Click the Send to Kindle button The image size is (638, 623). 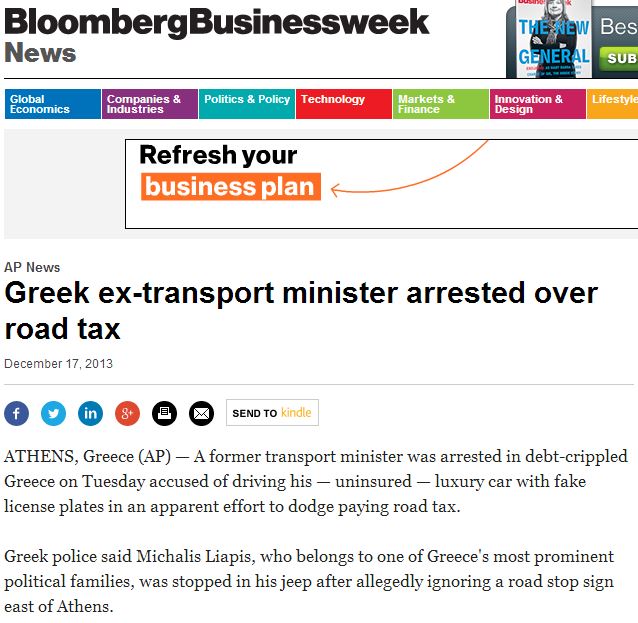click(271, 412)
